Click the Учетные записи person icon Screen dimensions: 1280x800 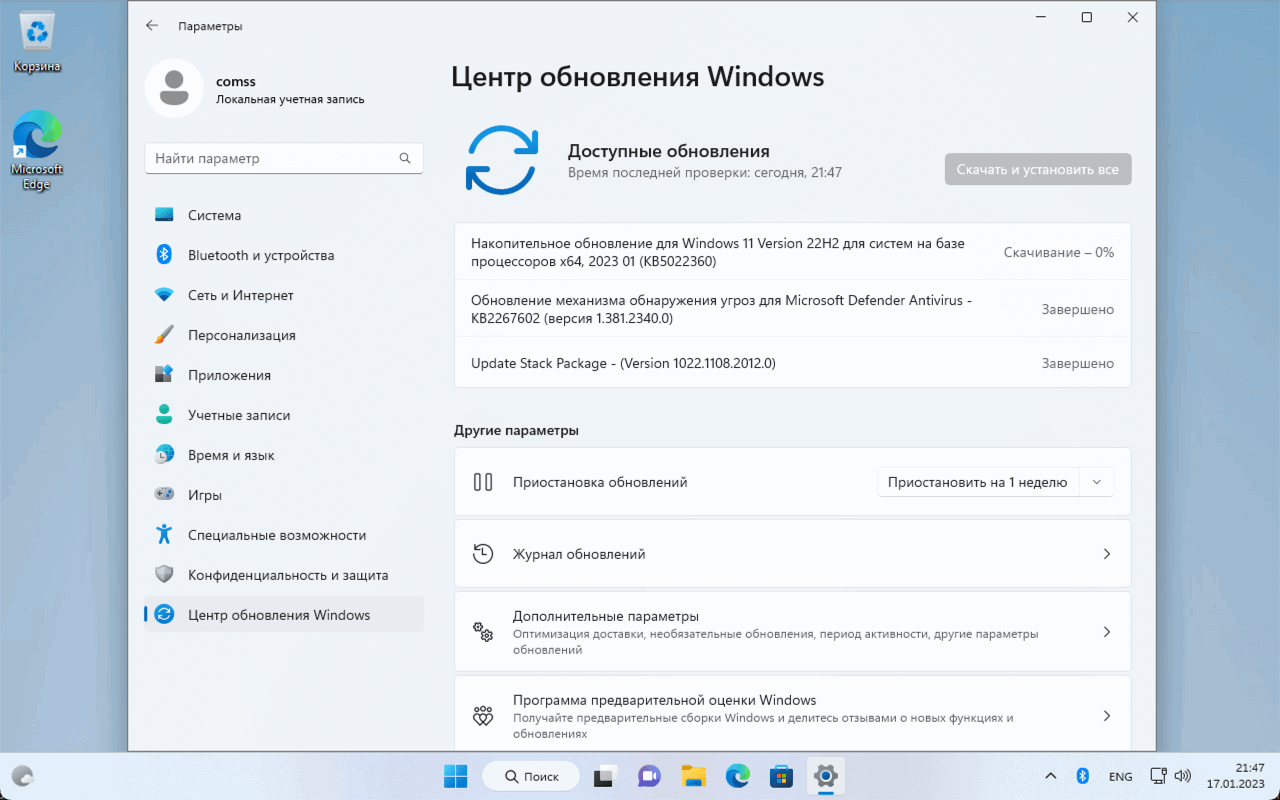165,415
